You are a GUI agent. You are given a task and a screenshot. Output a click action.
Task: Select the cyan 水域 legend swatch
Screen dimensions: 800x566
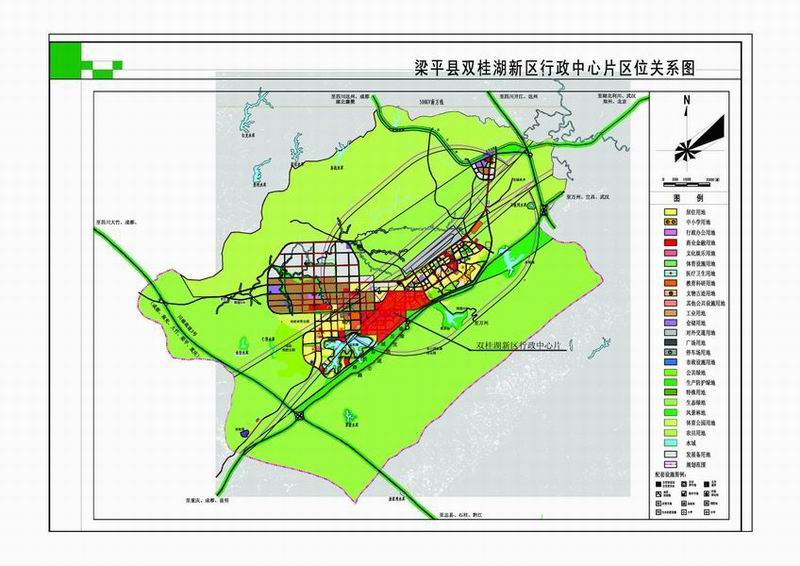tap(670, 444)
